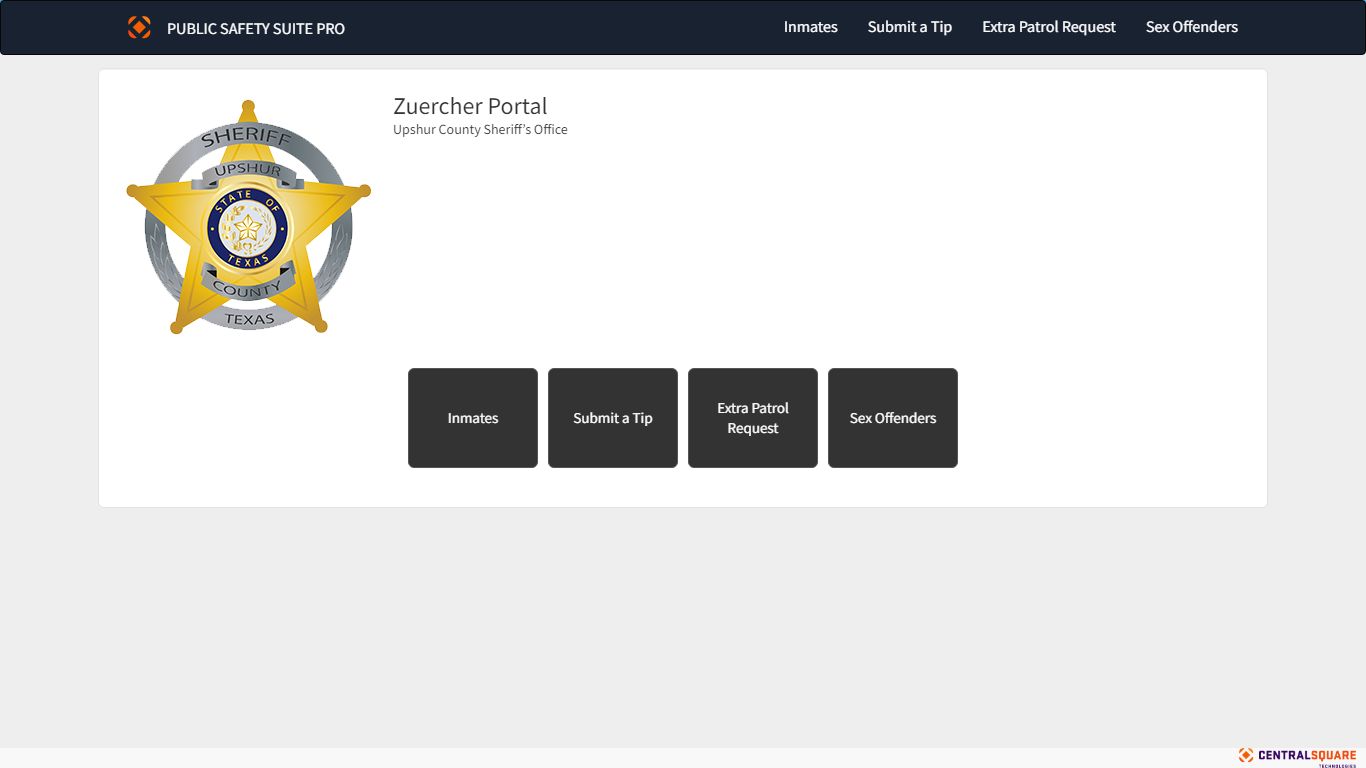This screenshot has width=1366, height=768.
Task: Click the CentralSquare Technologies footer wordmark
Action: pos(1307,757)
